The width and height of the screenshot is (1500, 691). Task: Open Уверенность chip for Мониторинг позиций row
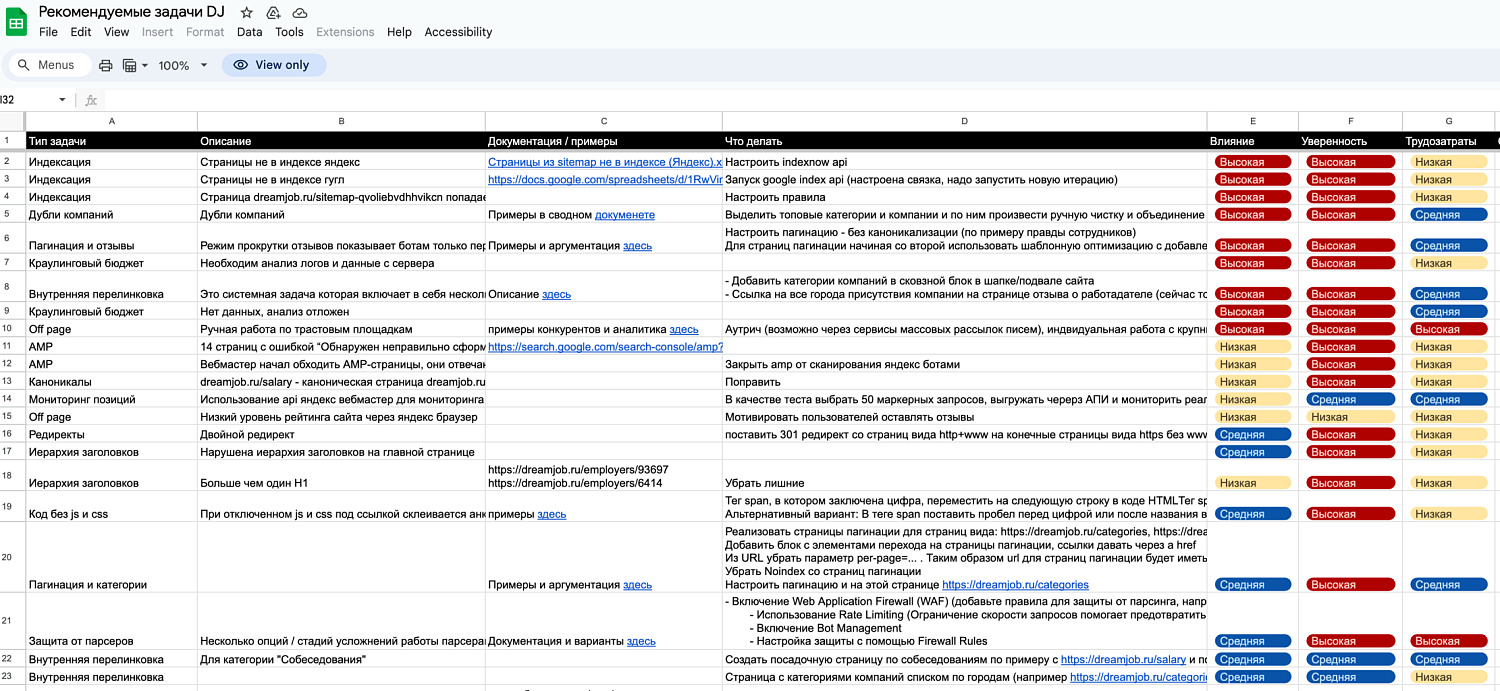click(x=1350, y=400)
